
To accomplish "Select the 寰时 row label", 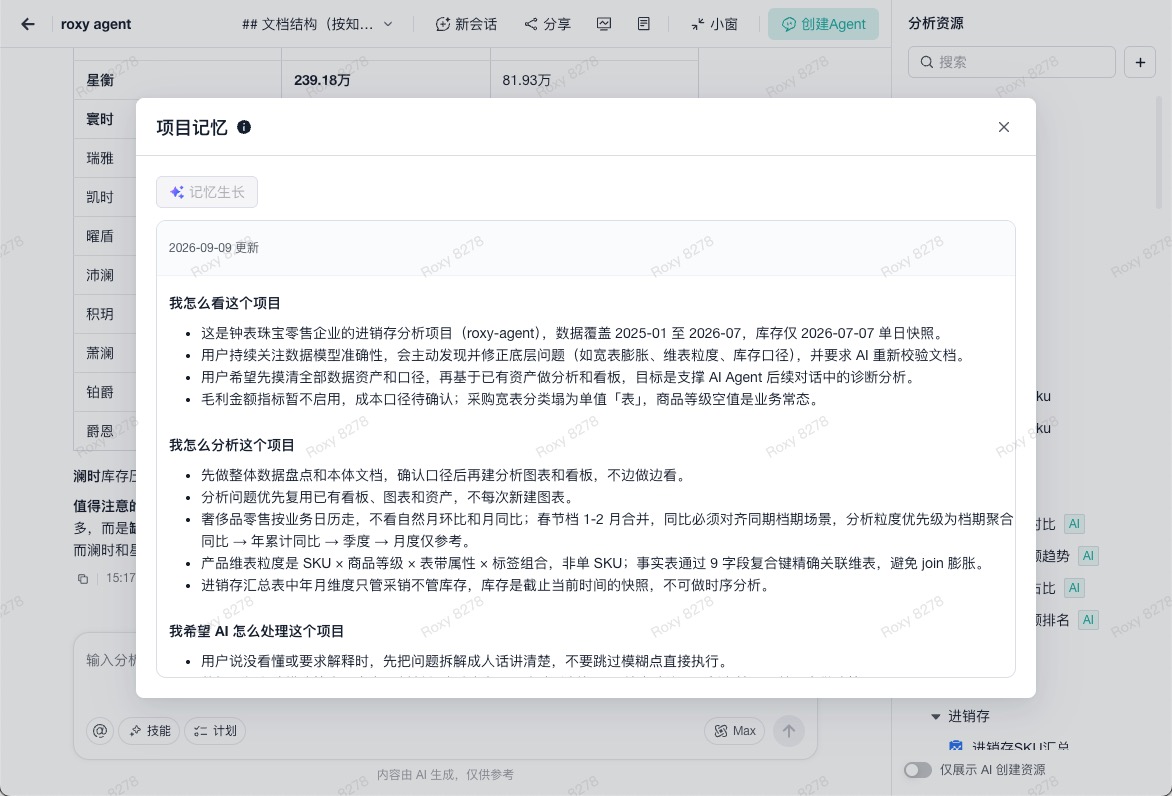I will point(100,119).
